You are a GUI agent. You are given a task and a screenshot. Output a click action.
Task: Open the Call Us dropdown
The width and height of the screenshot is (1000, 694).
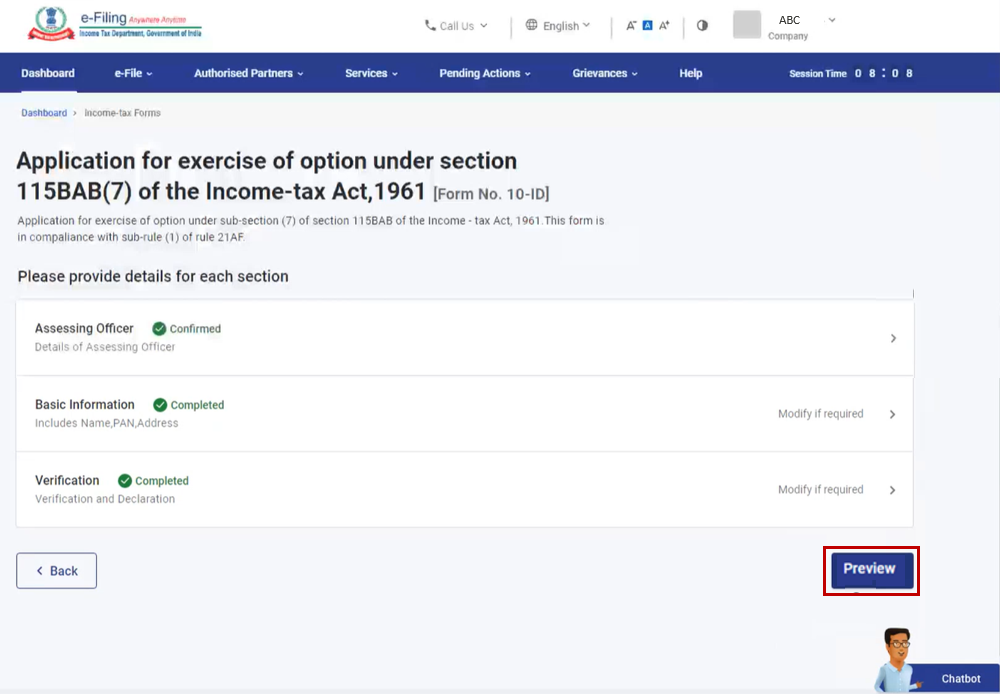pyautogui.click(x=456, y=26)
